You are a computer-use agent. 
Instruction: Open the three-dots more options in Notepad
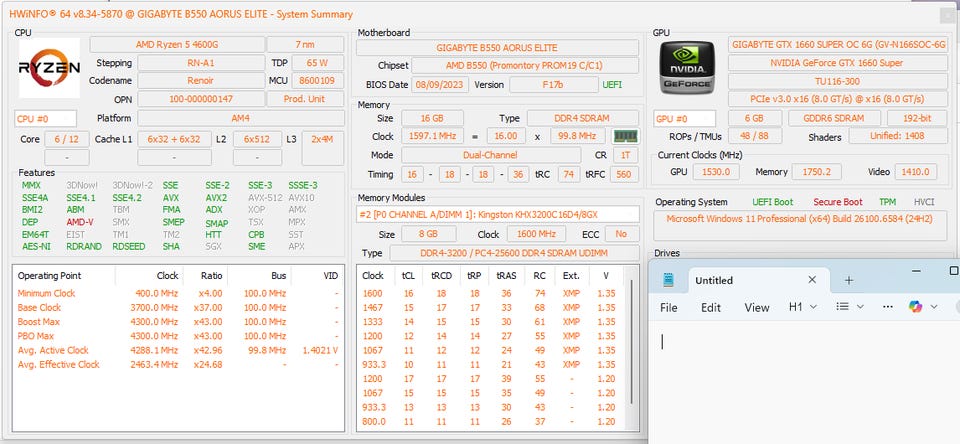click(x=888, y=307)
